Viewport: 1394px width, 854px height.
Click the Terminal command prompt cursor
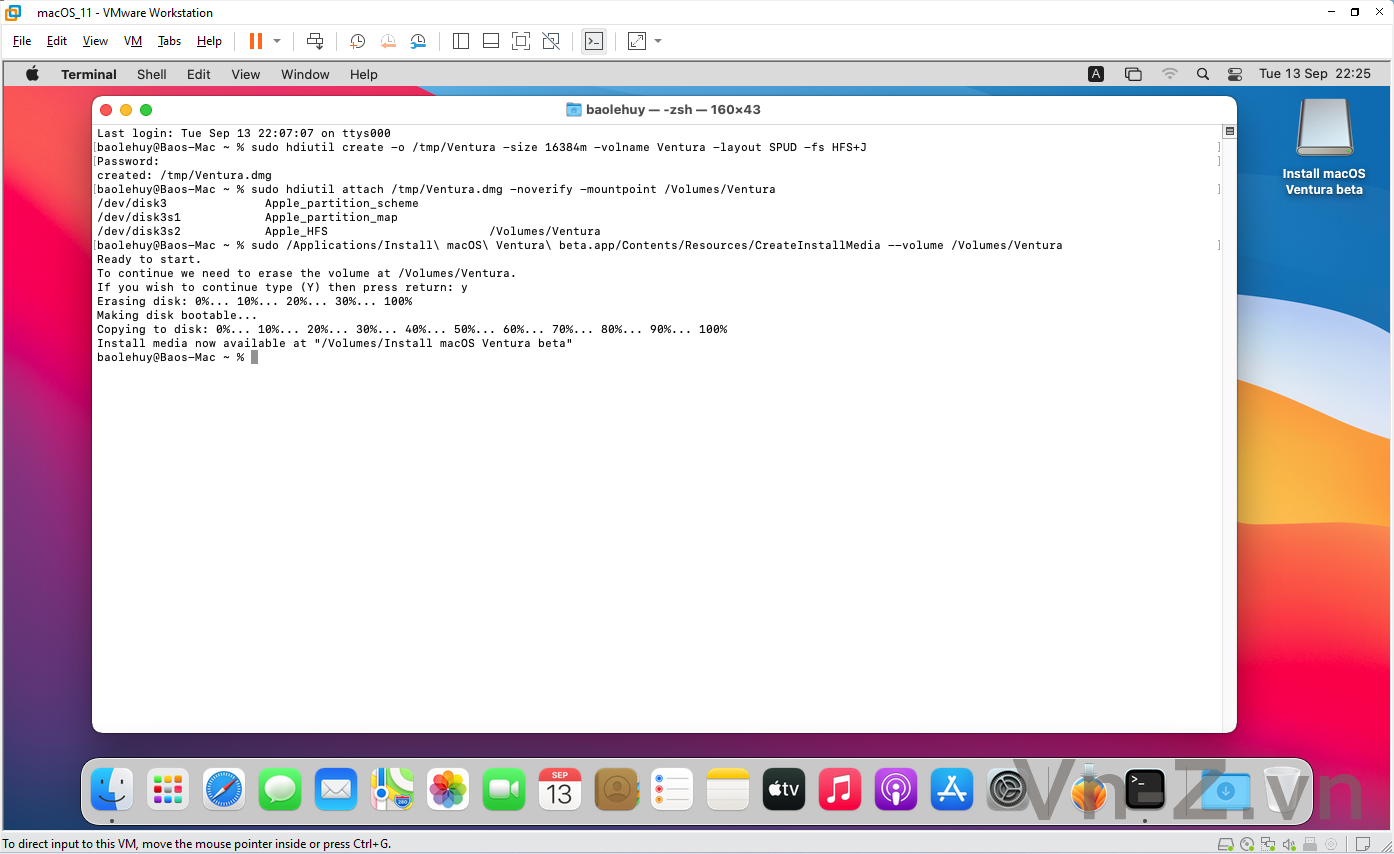point(255,357)
